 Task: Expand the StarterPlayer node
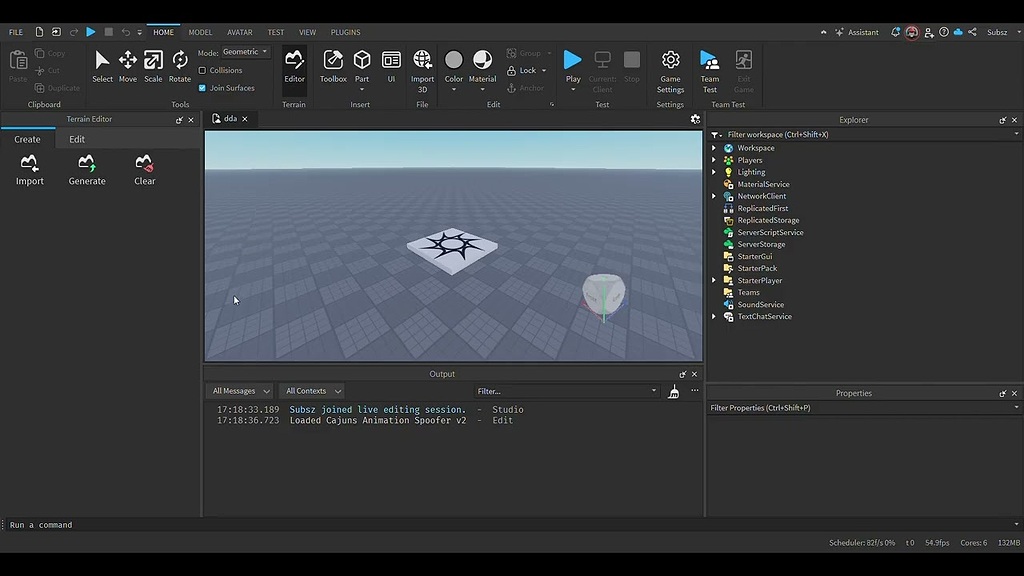(x=714, y=280)
